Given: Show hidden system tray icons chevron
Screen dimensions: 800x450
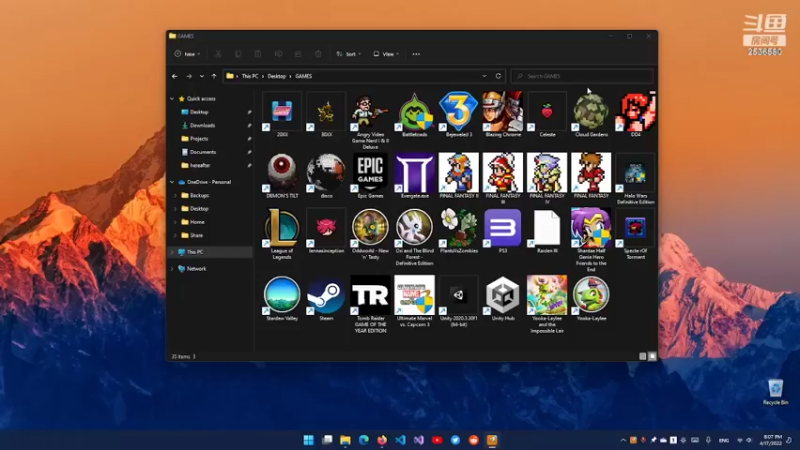Looking at the screenshot, I should [623, 440].
